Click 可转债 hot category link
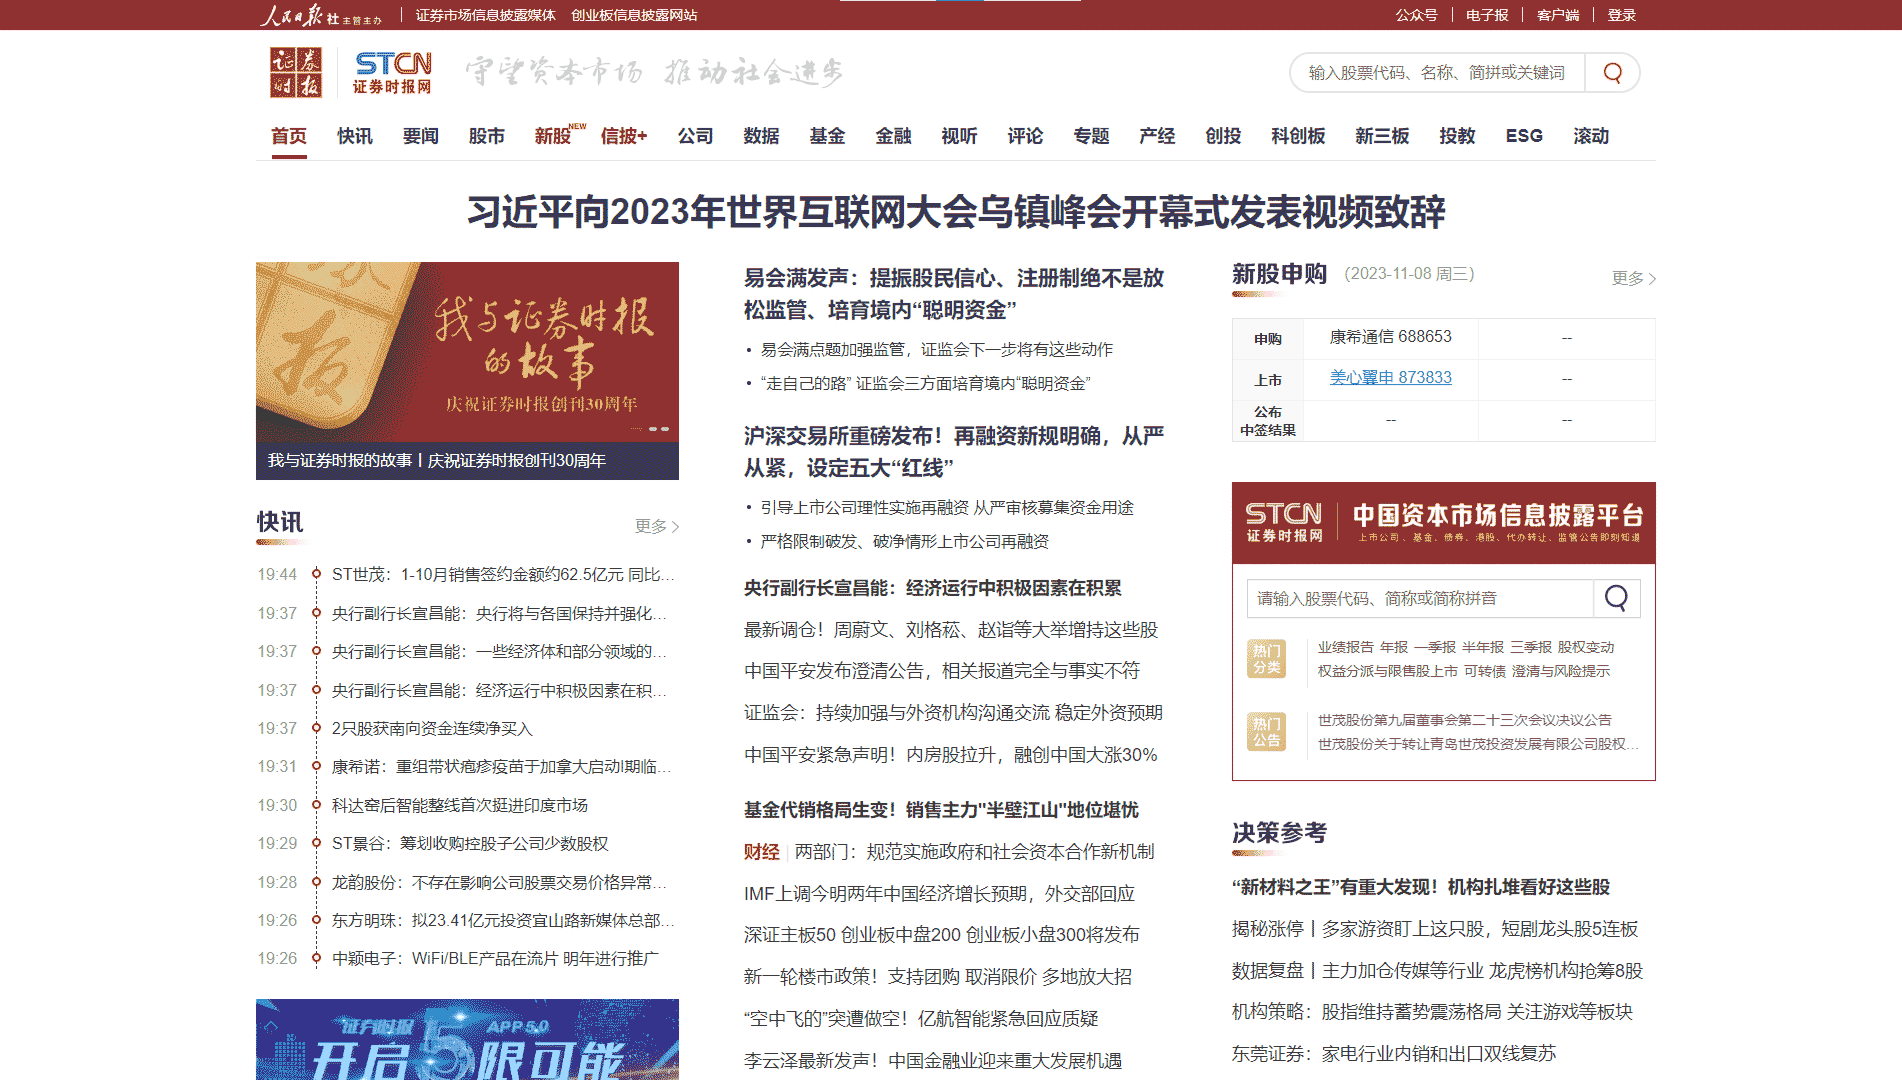Screen dimensions: 1902x1080 pyautogui.click(x=1485, y=672)
